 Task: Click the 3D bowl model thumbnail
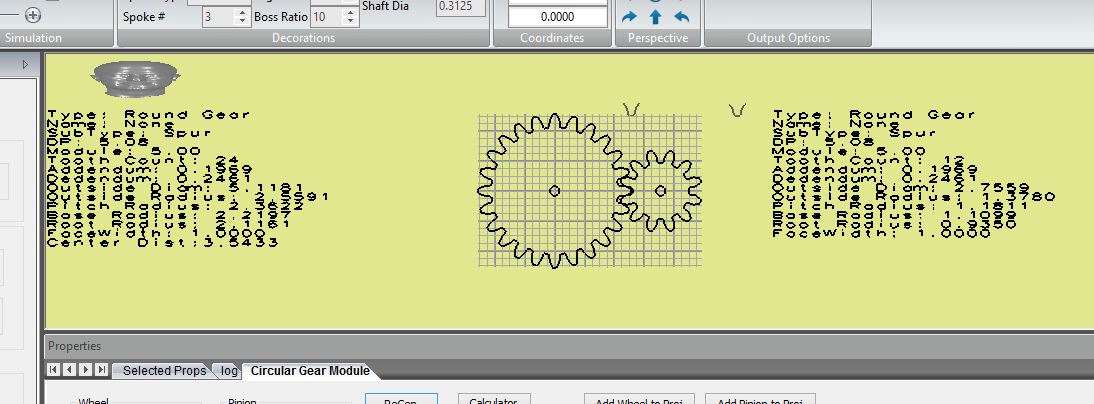tap(135, 79)
